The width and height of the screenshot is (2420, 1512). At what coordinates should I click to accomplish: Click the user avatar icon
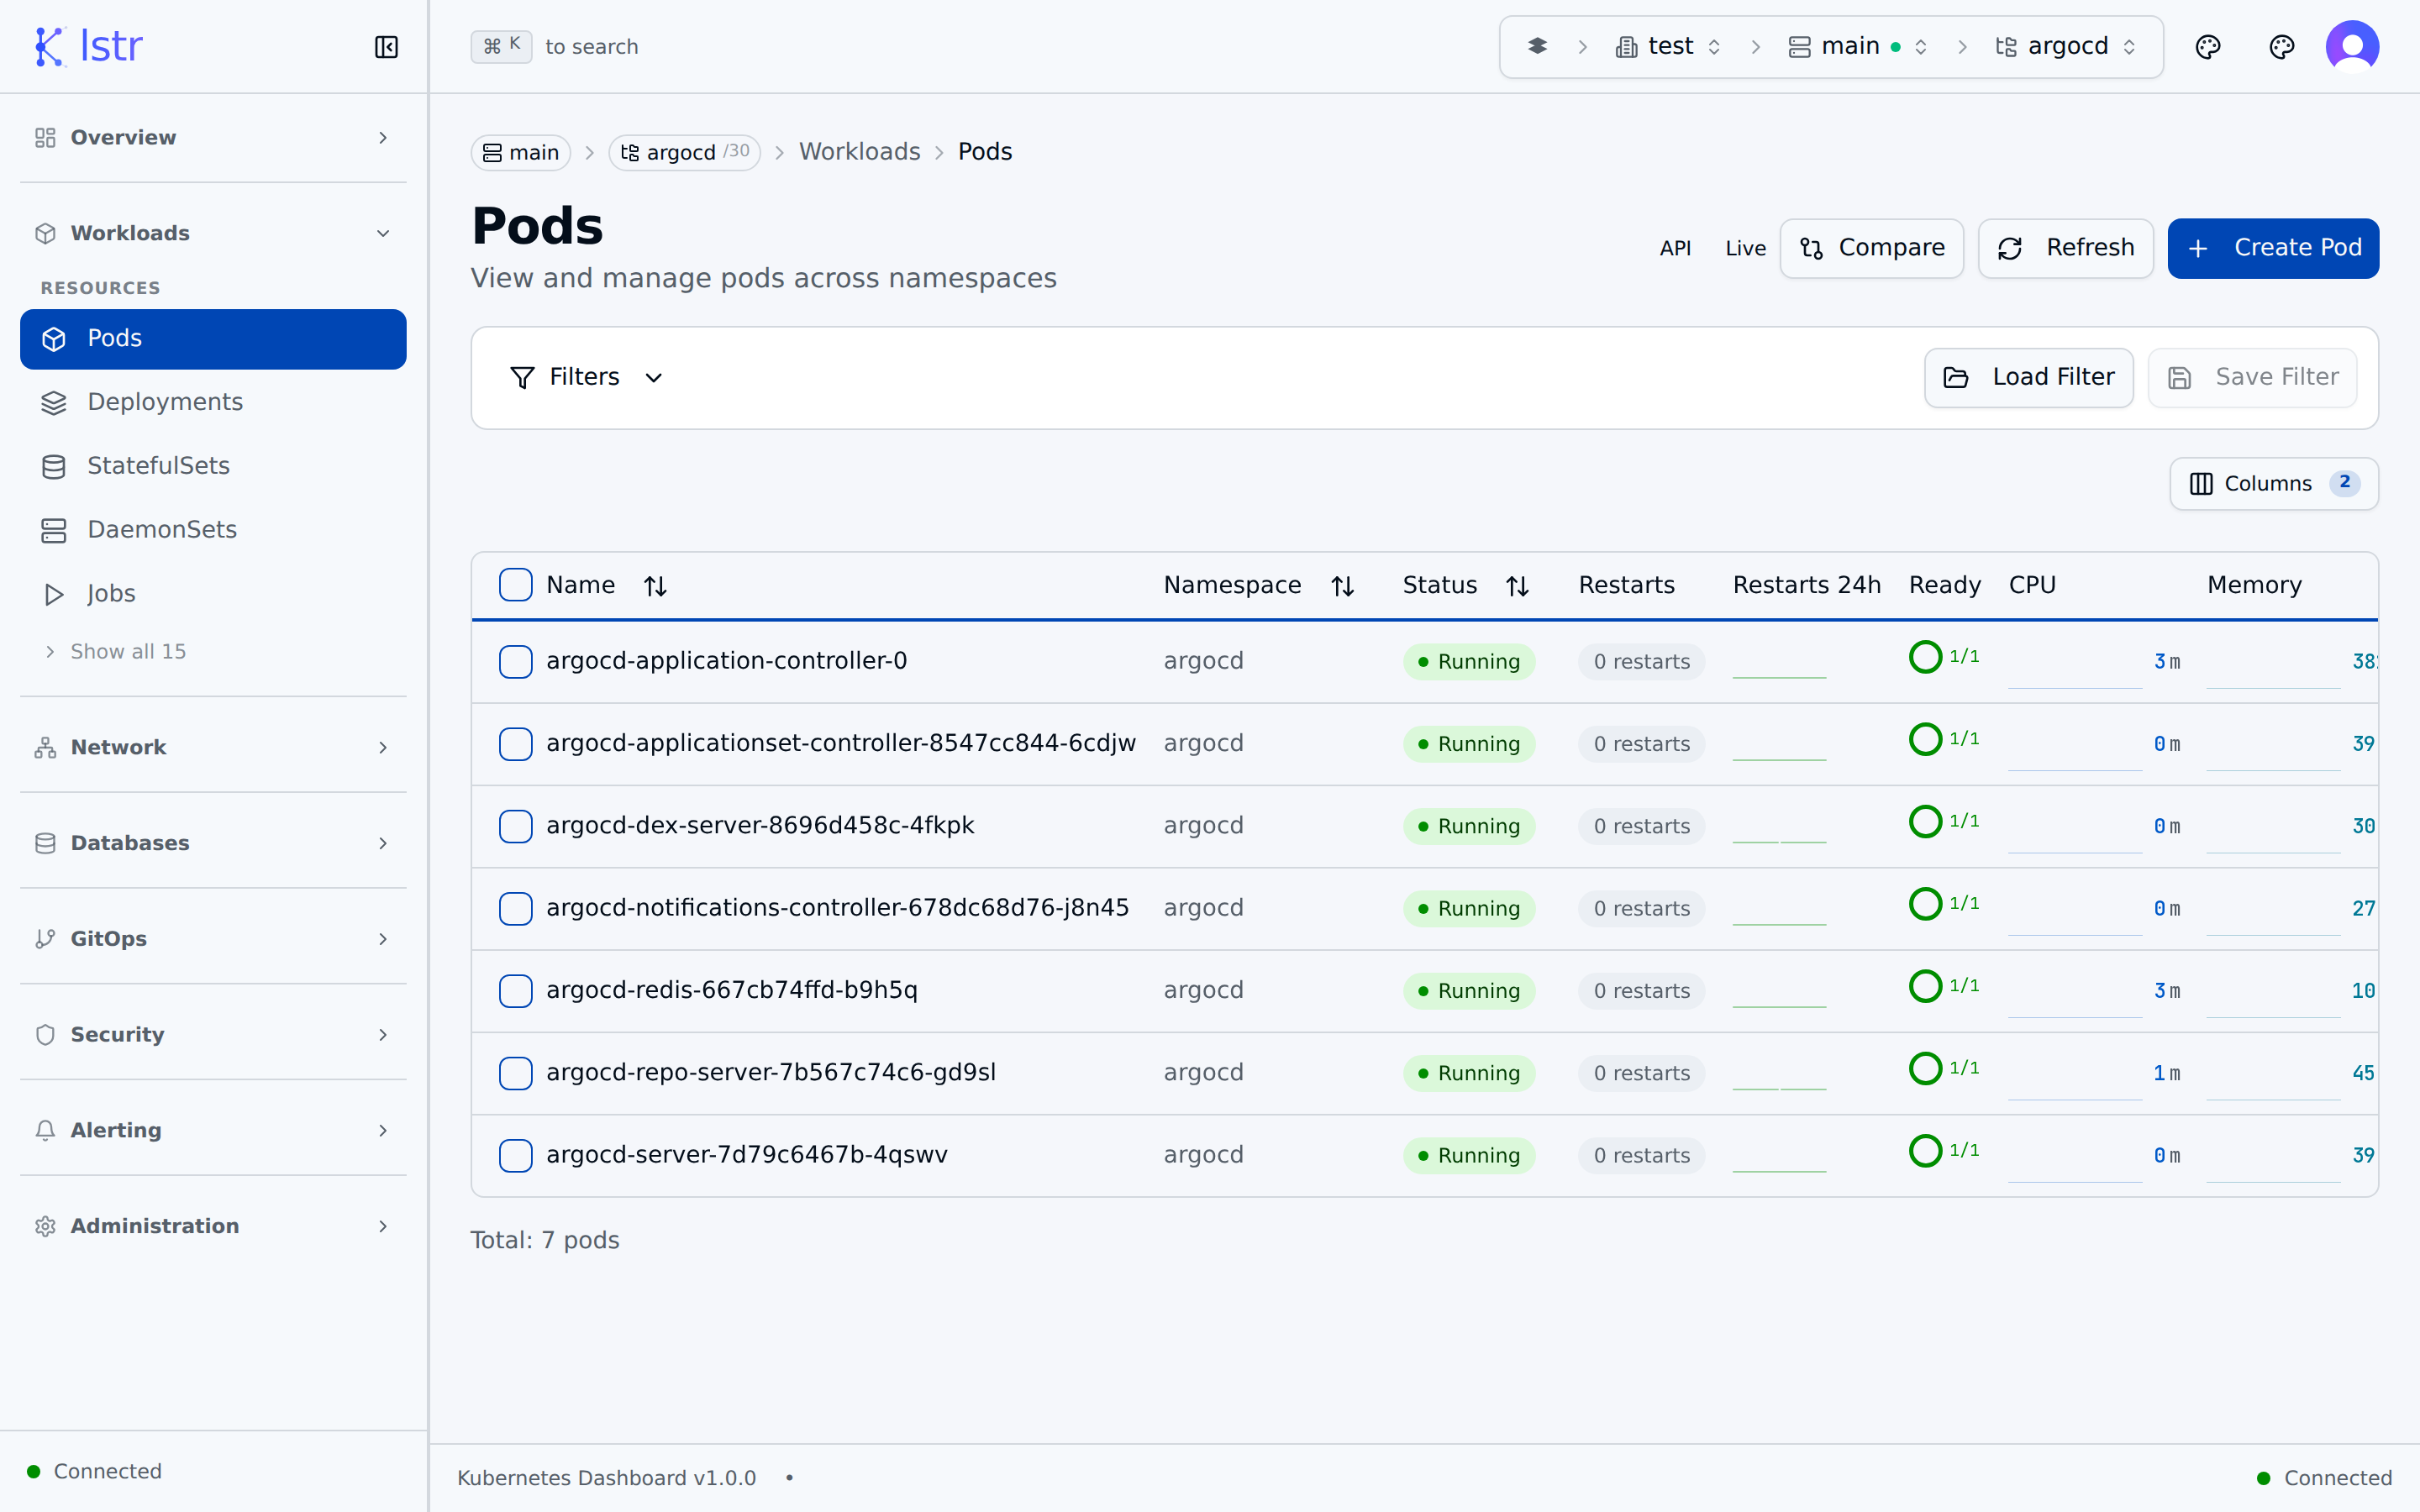coord(2351,47)
